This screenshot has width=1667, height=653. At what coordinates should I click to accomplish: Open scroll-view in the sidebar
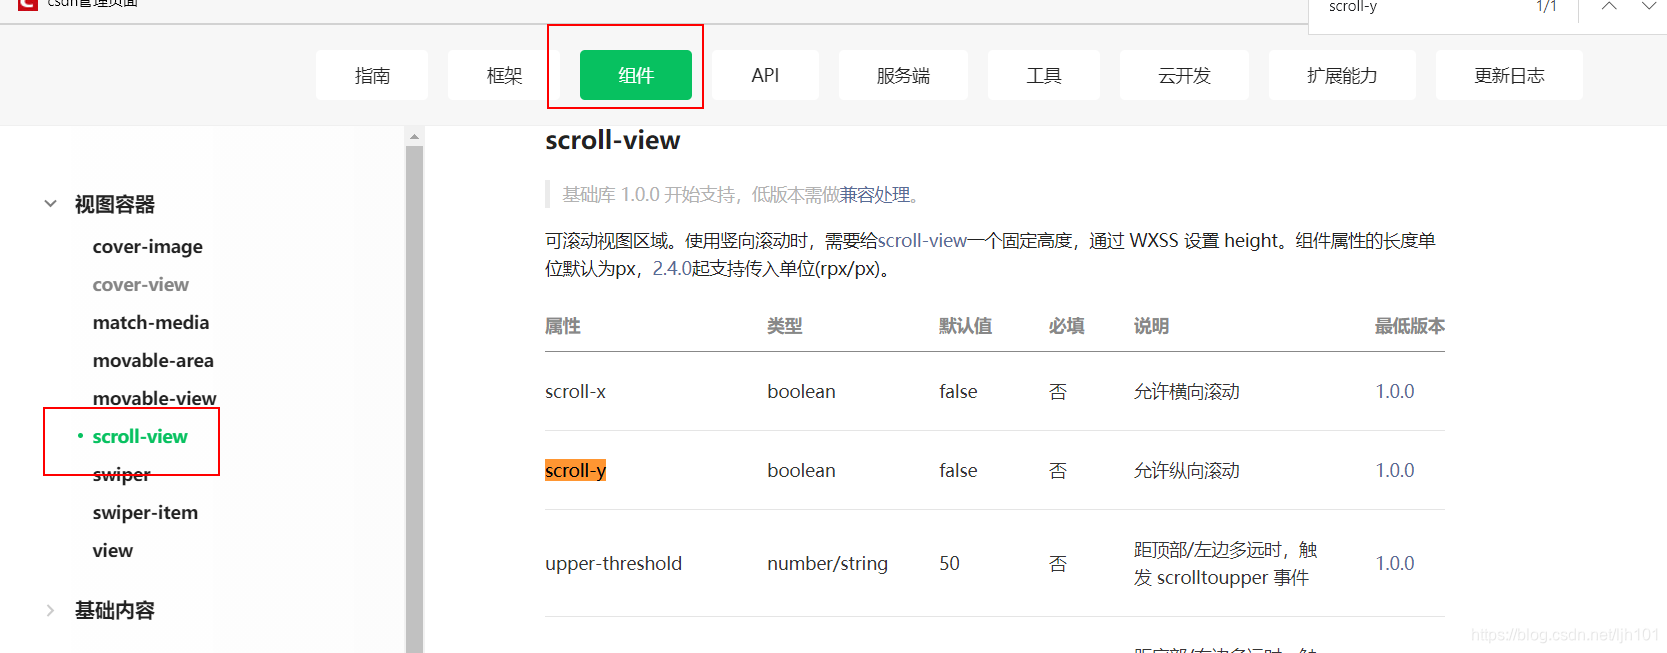point(140,436)
